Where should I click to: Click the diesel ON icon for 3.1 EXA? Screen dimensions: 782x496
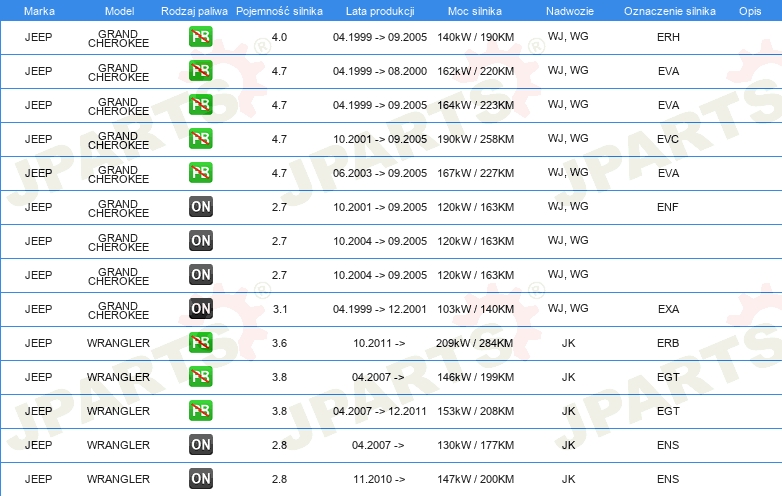point(200,309)
